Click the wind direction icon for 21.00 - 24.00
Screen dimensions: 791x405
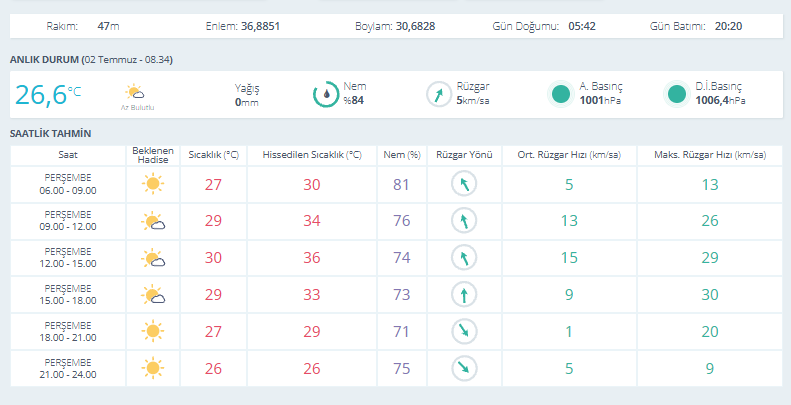pyautogui.click(x=464, y=368)
